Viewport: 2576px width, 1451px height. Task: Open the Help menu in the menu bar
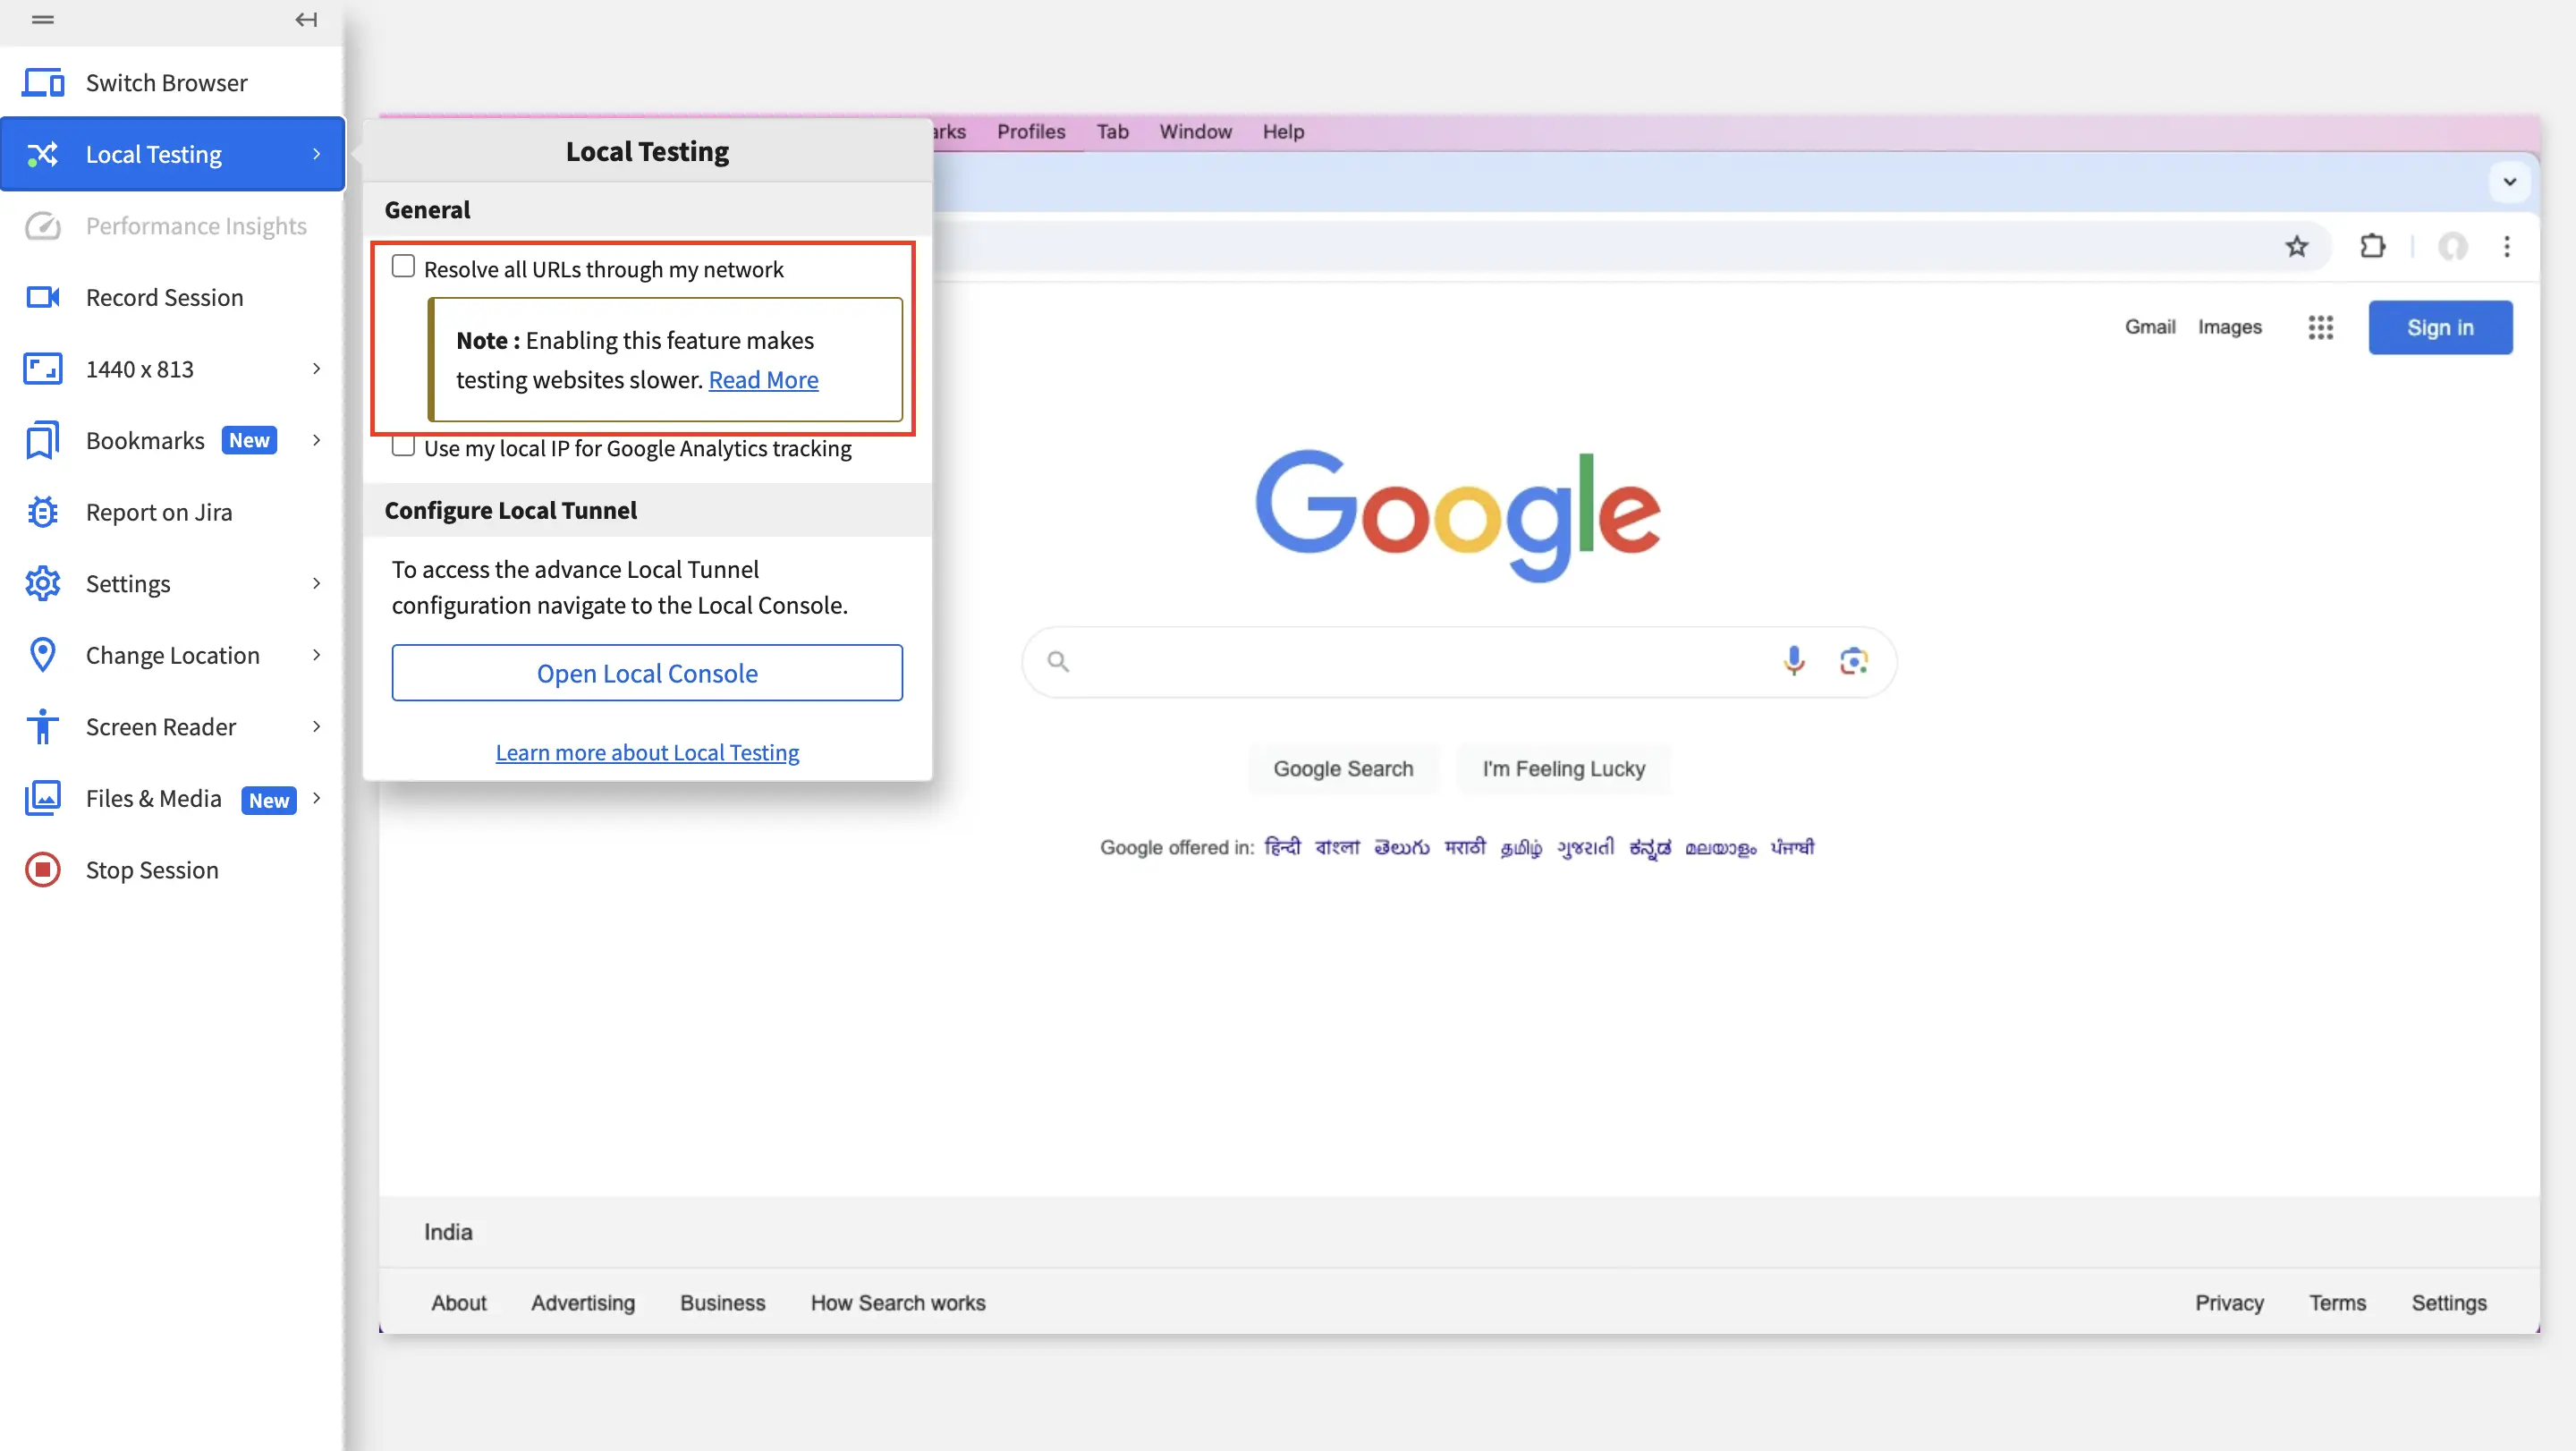1283,132
